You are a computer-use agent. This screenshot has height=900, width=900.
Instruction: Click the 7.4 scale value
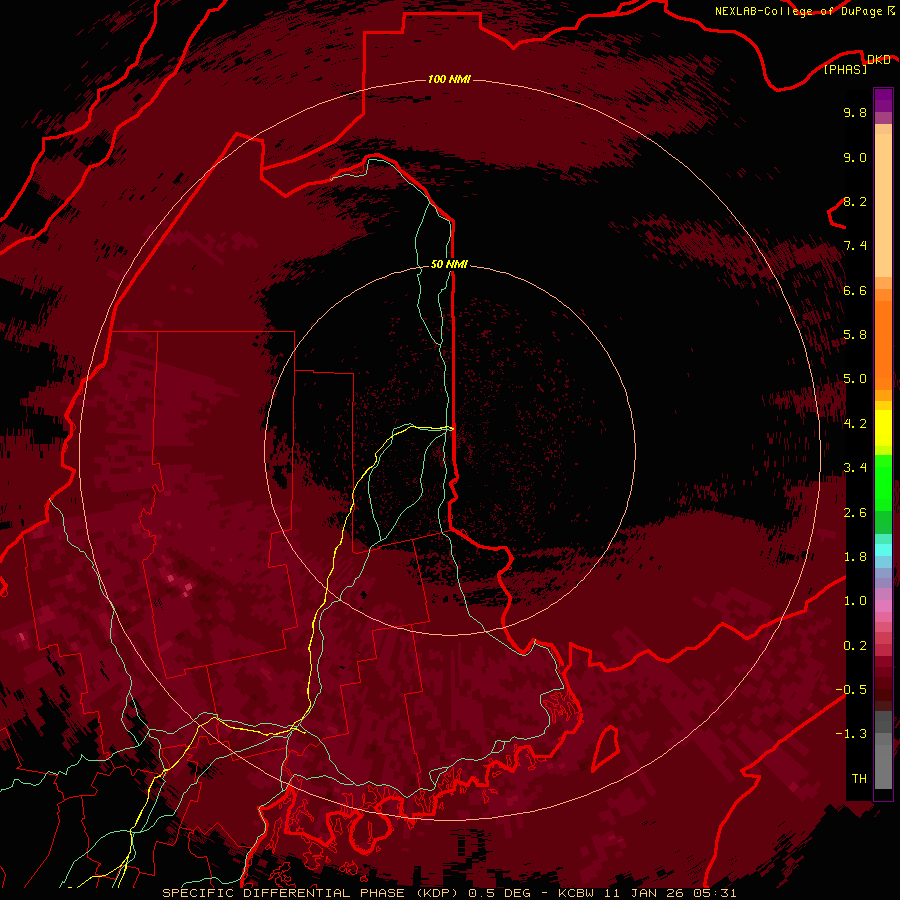pyautogui.click(x=855, y=246)
